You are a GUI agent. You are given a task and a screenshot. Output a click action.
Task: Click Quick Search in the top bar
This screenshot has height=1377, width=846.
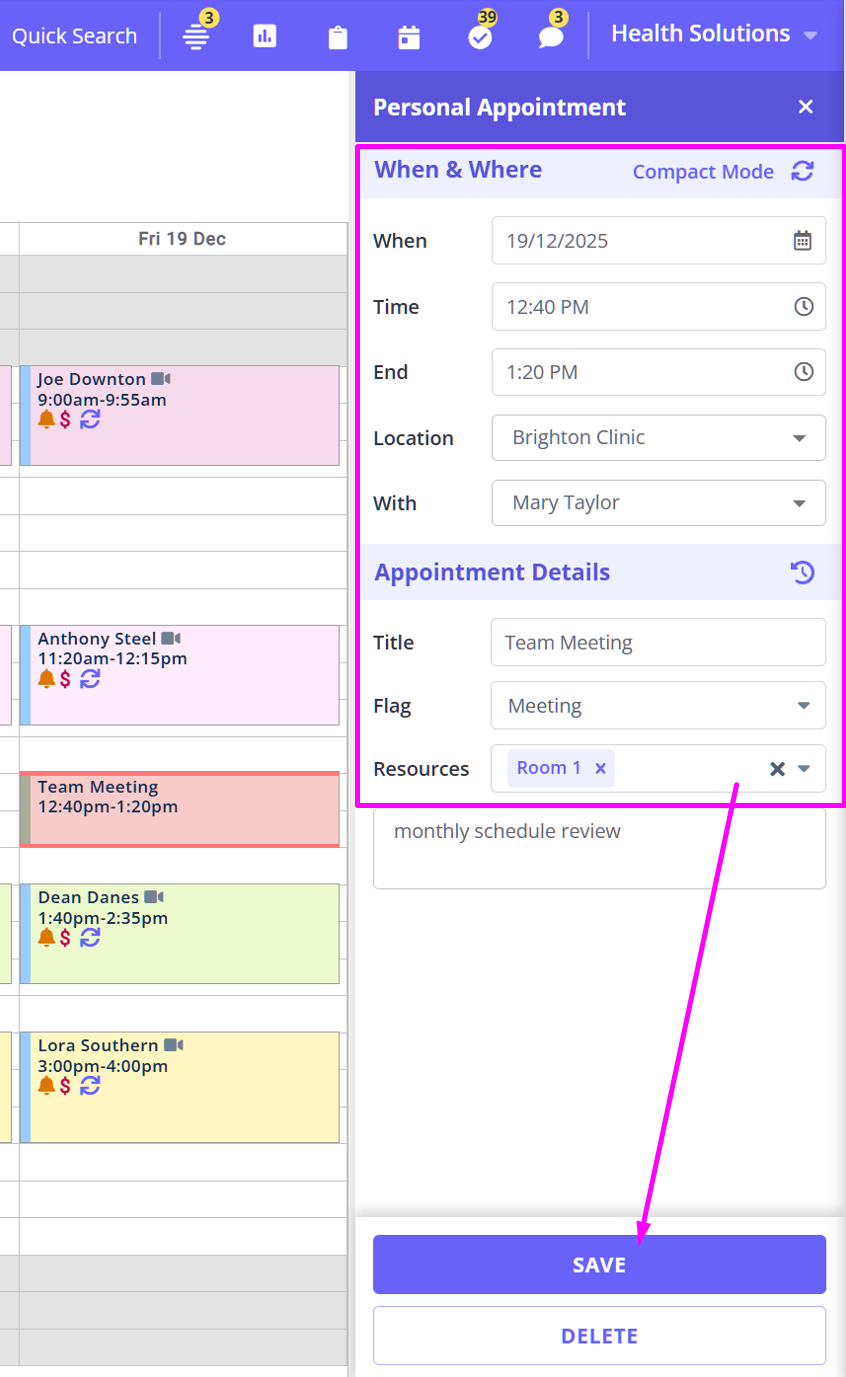[74, 37]
